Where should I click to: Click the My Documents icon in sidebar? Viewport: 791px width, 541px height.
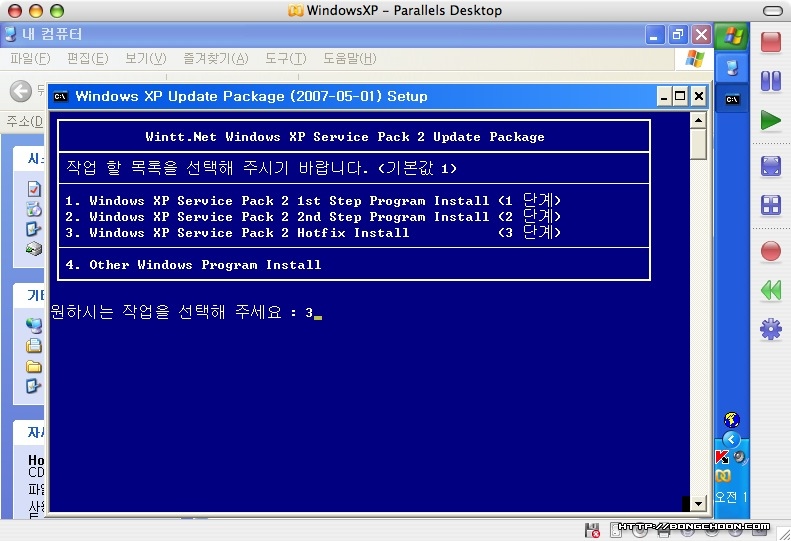[34, 346]
